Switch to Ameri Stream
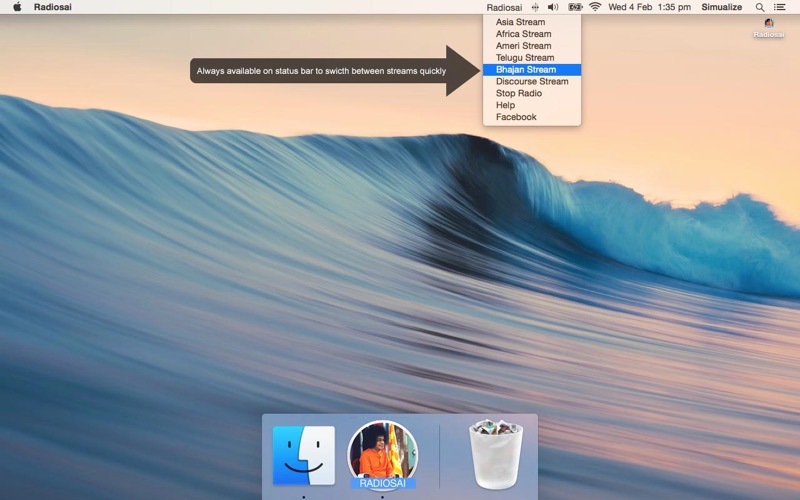This screenshot has height=500, width=800. click(x=523, y=46)
